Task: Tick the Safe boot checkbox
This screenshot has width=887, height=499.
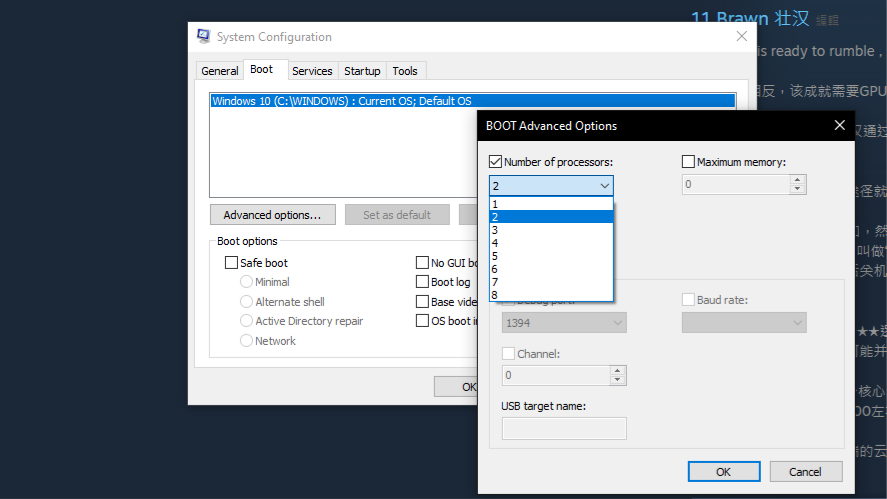Action: point(232,263)
